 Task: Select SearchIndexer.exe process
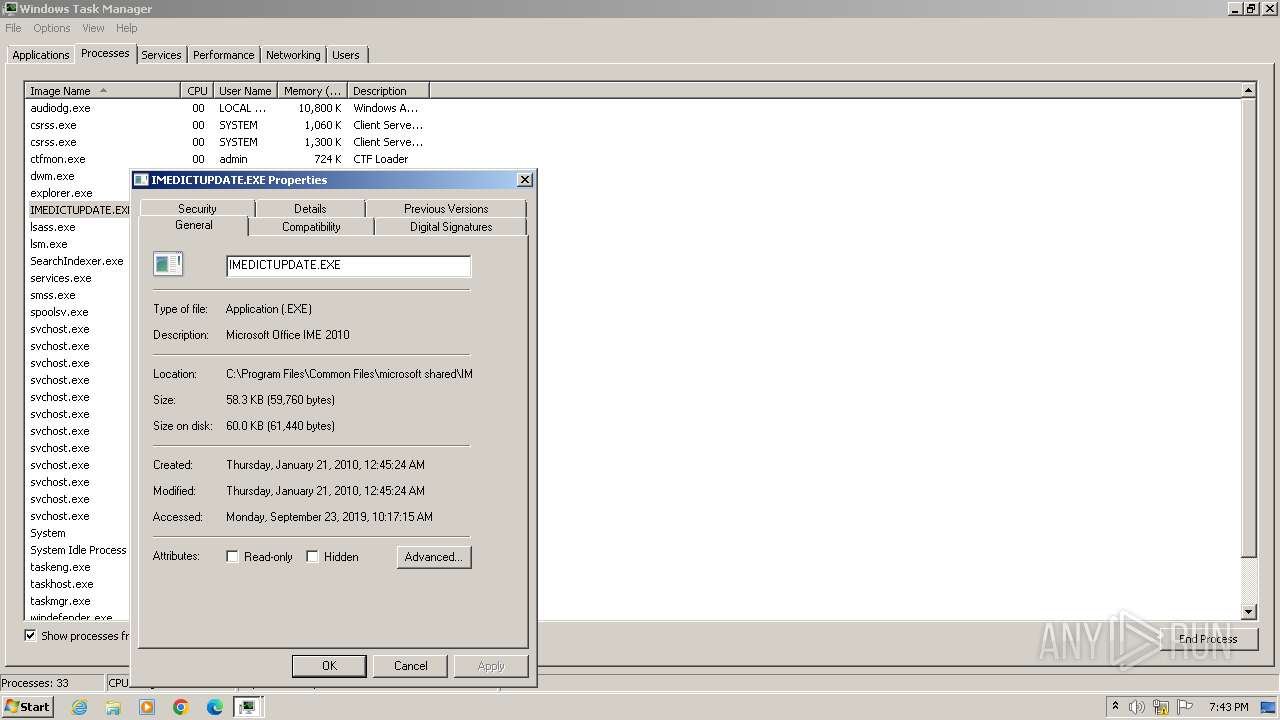tap(77, 261)
